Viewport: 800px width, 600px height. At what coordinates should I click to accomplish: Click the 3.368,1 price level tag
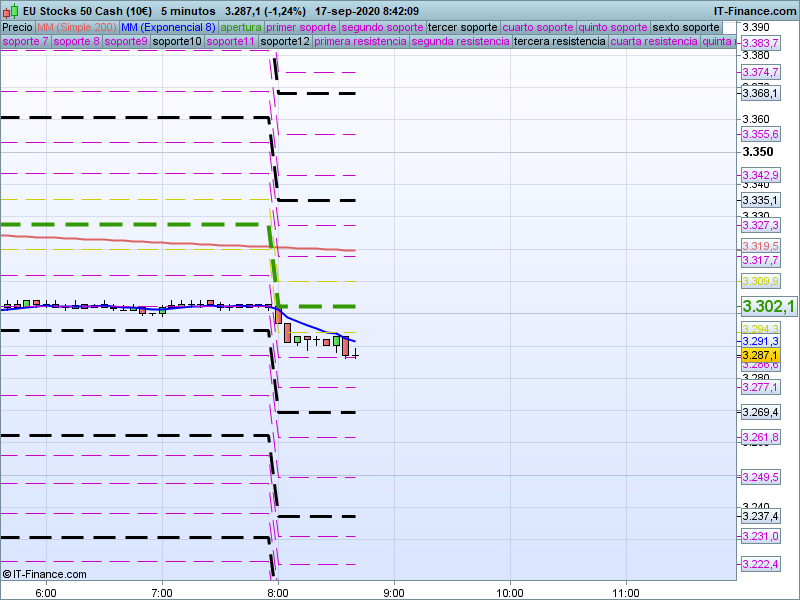coord(760,93)
